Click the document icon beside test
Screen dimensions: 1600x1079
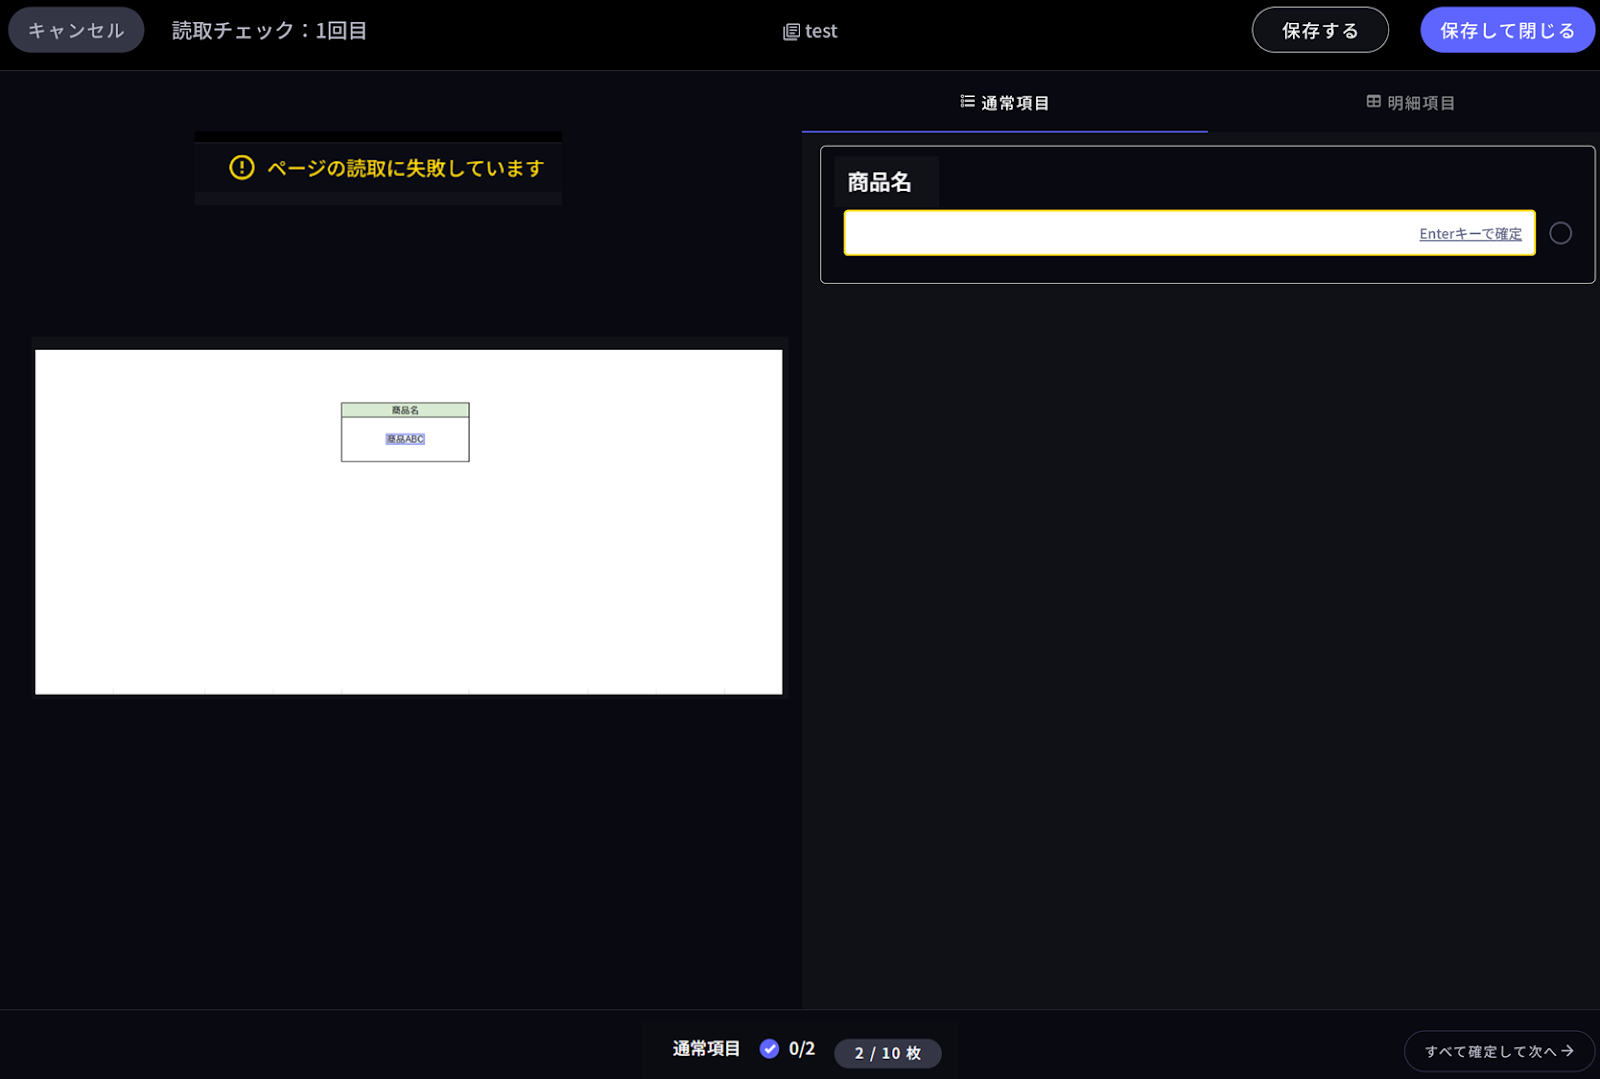(790, 32)
